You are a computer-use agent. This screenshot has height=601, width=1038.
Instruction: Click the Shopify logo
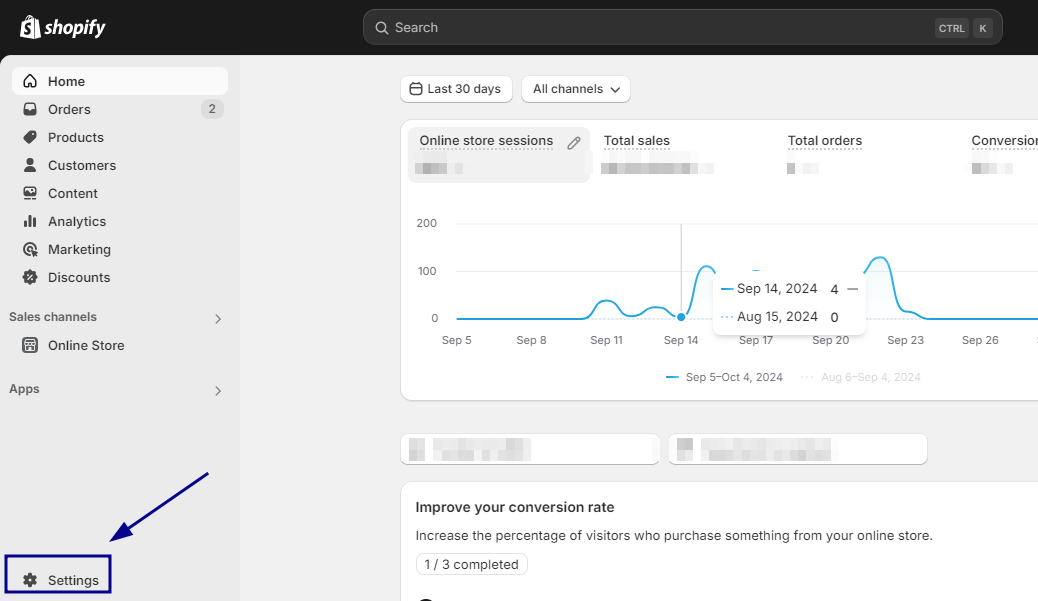[62, 27]
